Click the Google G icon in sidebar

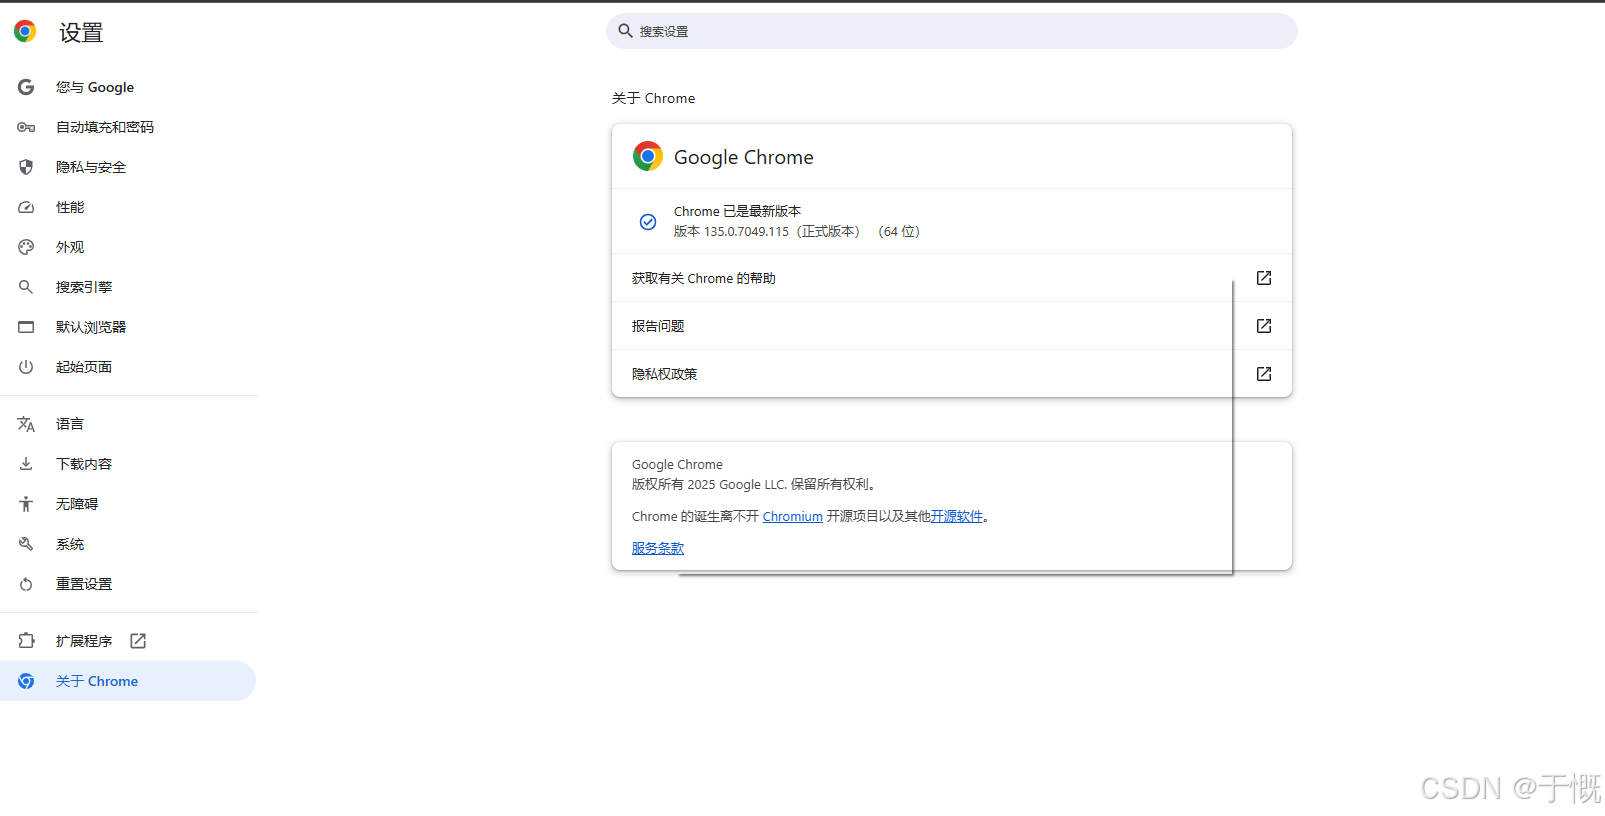pyautogui.click(x=26, y=87)
